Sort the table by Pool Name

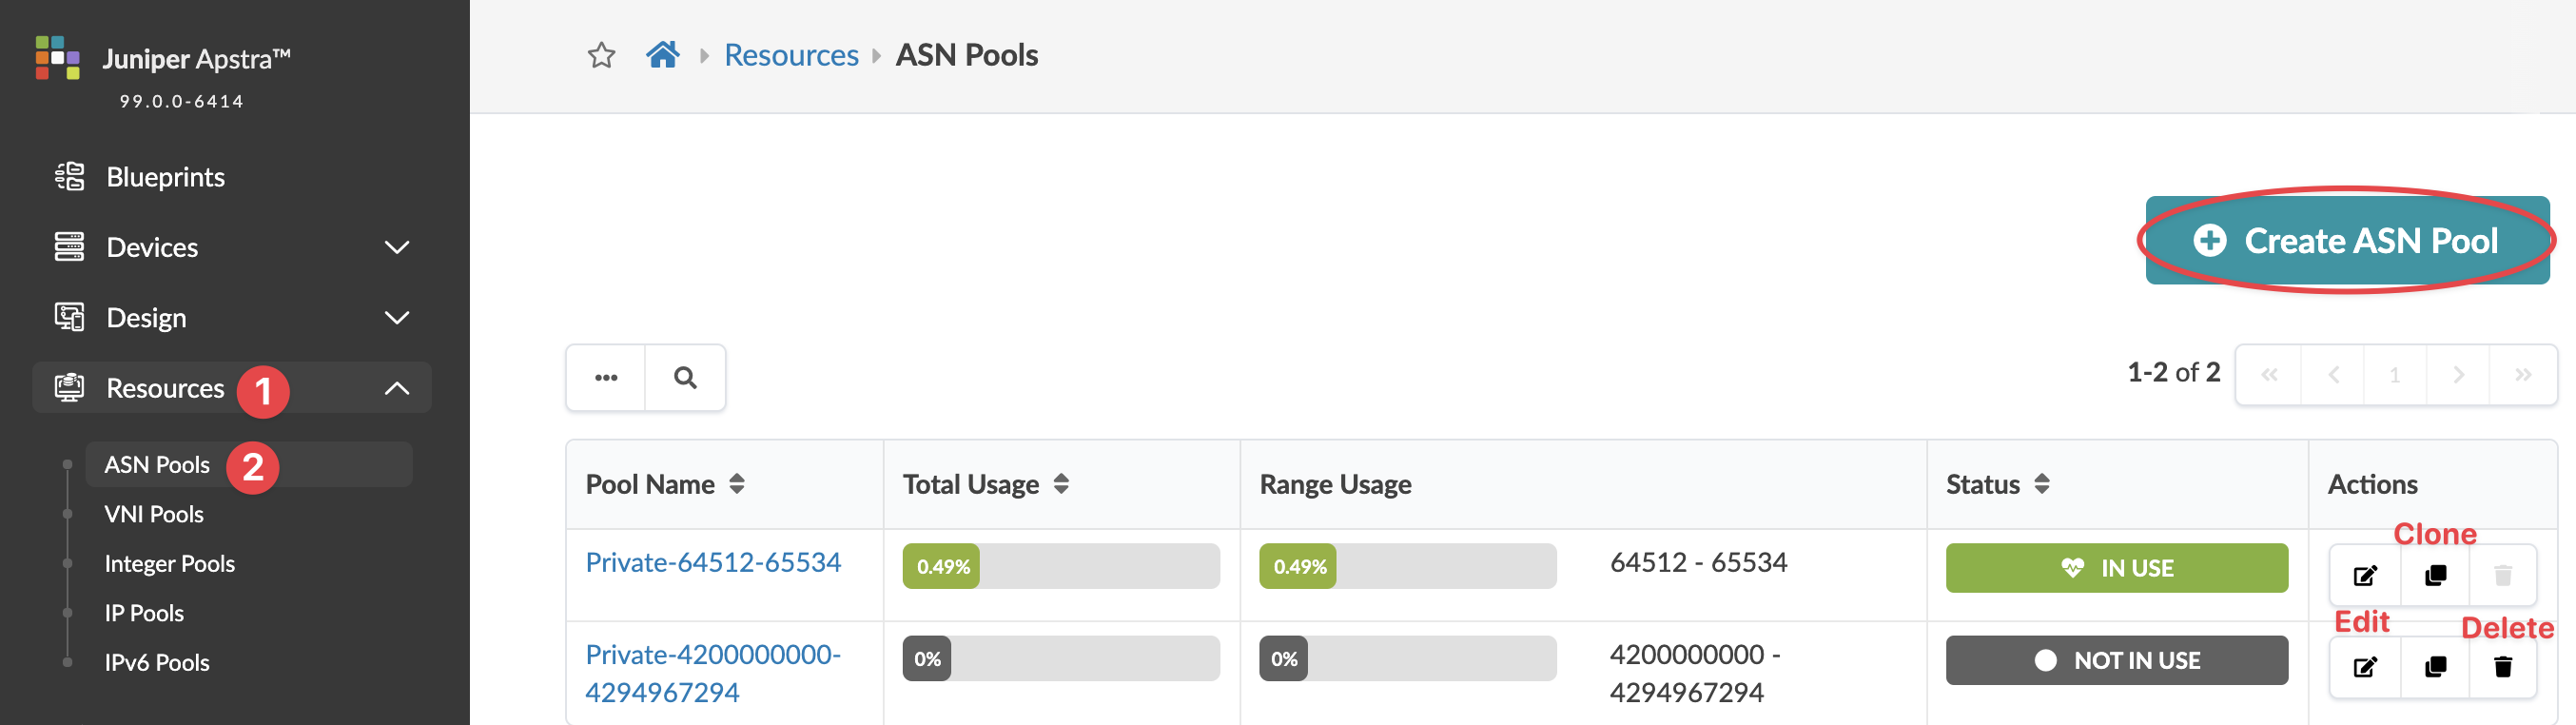737,485
